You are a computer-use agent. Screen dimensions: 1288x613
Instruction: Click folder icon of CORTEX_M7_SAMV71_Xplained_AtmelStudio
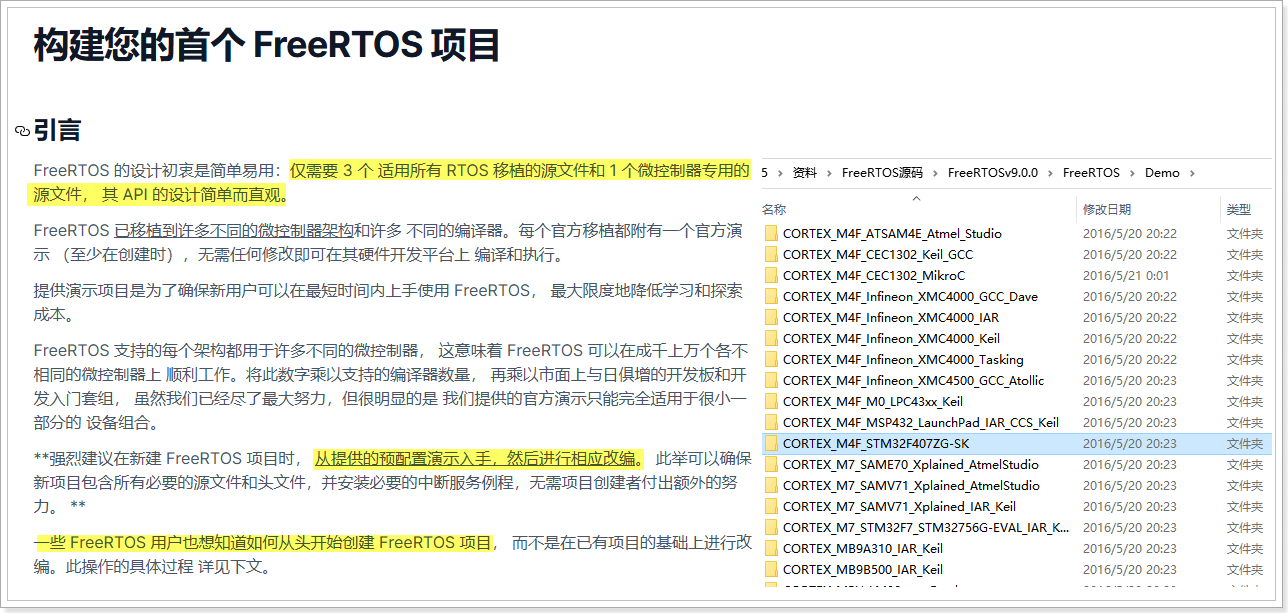click(x=771, y=485)
